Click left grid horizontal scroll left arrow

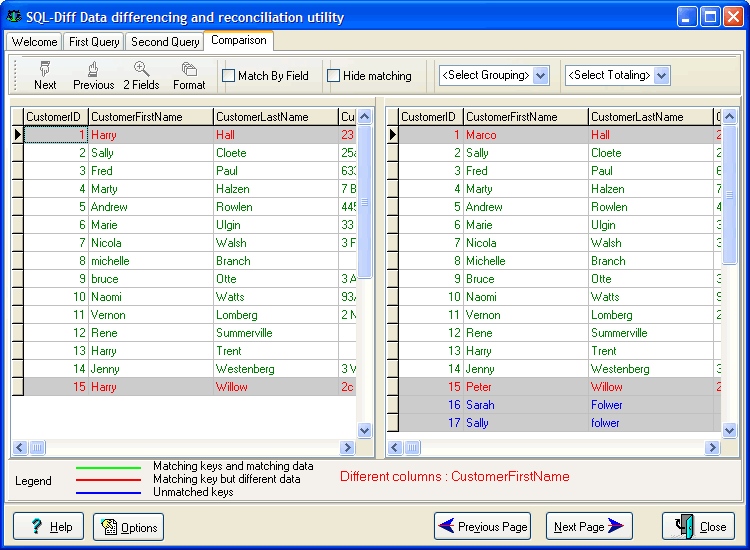[x=20, y=448]
